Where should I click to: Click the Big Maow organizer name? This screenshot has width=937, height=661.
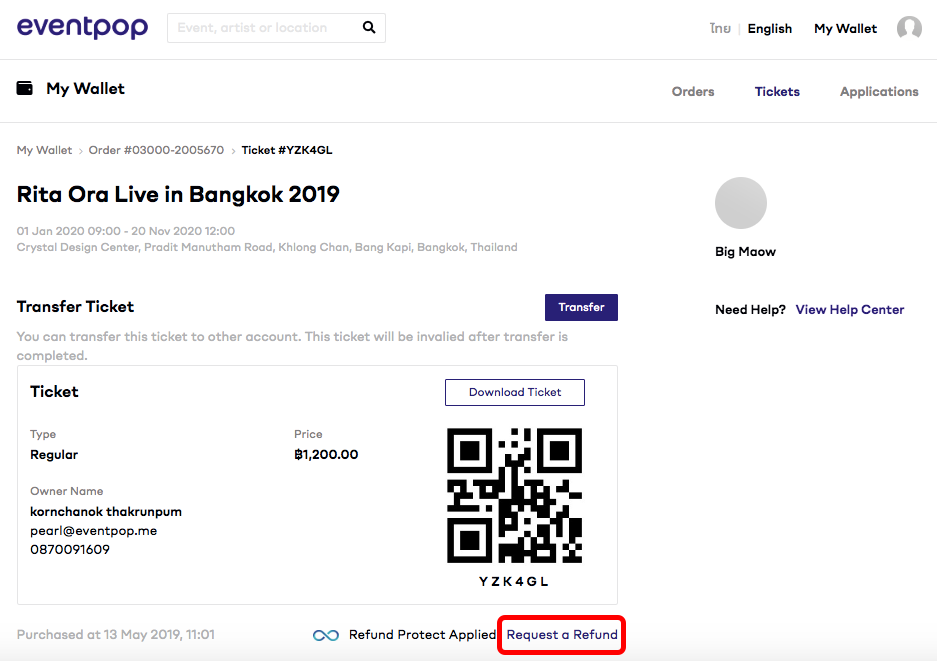point(745,252)
